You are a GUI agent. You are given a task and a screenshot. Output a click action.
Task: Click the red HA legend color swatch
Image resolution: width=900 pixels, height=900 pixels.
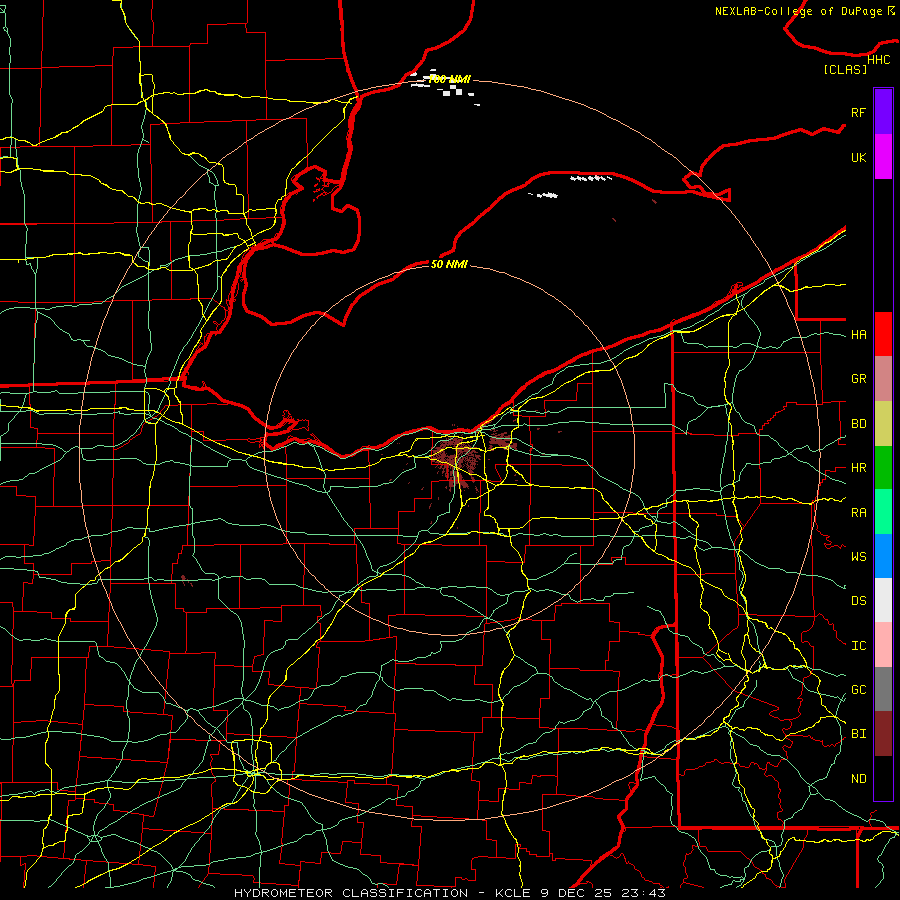pos(883,334)
